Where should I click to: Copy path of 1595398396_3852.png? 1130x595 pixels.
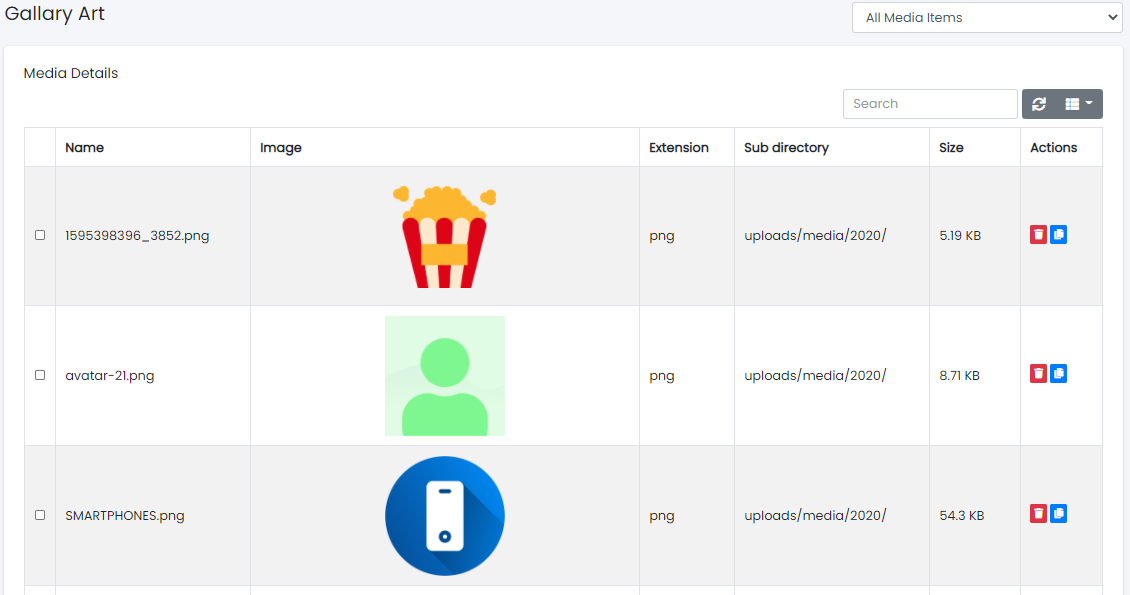(1058, 234)
